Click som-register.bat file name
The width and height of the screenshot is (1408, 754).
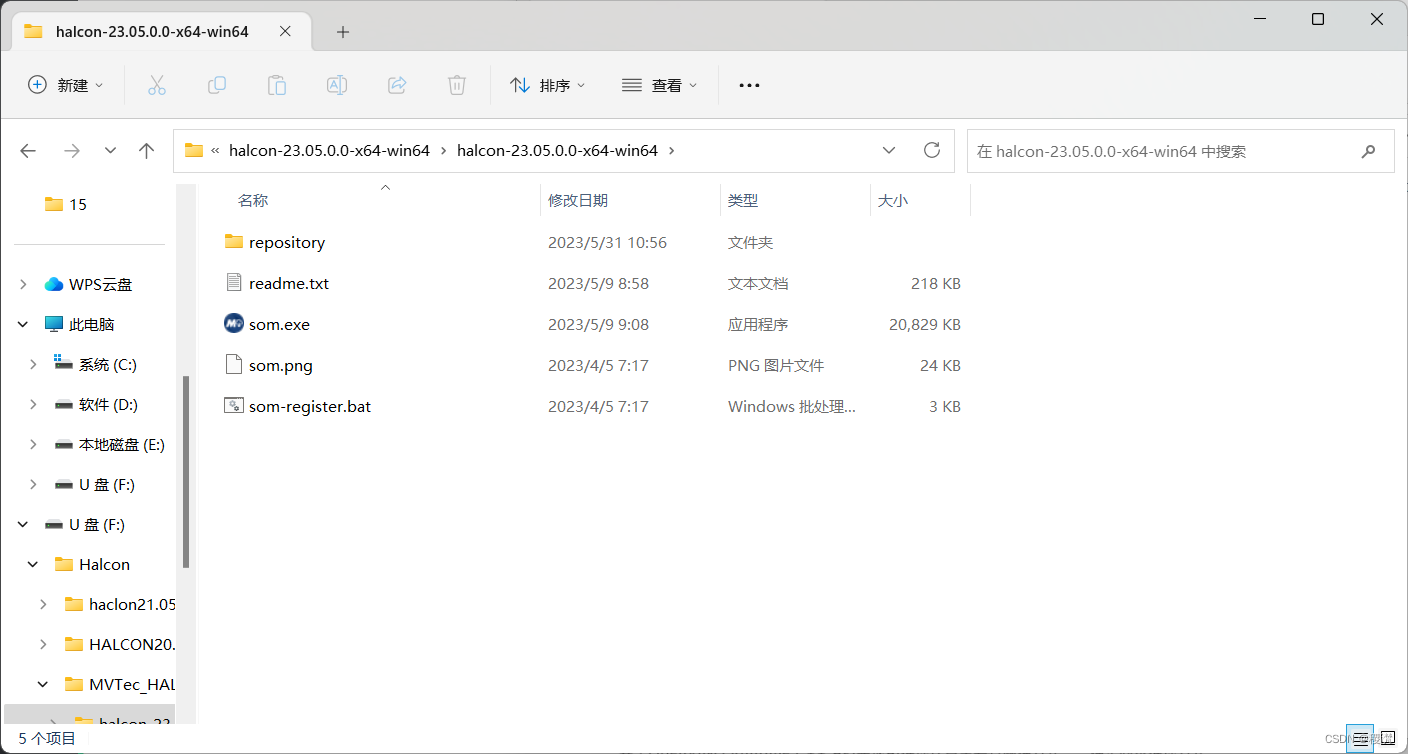pos(310,406)
